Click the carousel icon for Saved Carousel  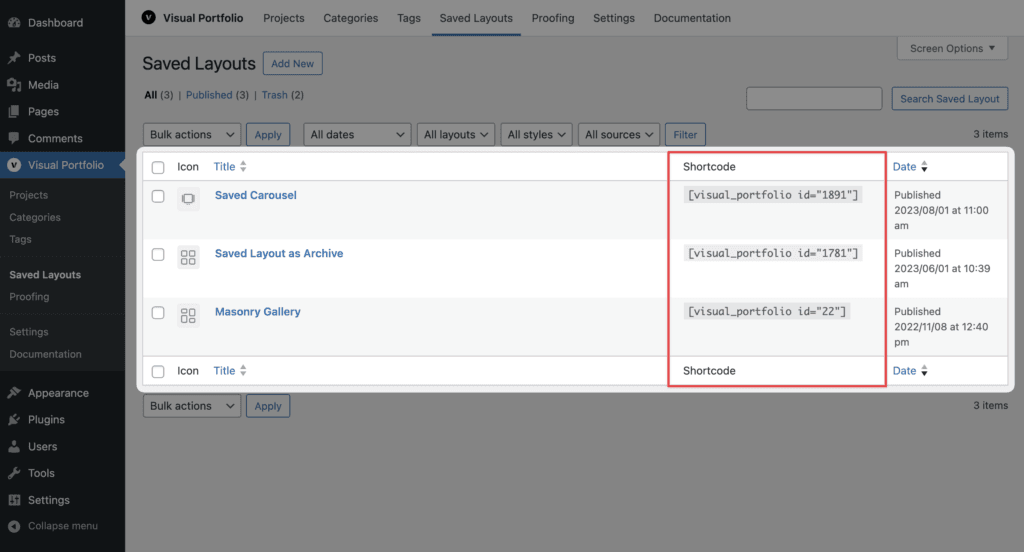[x=188, y=199]
